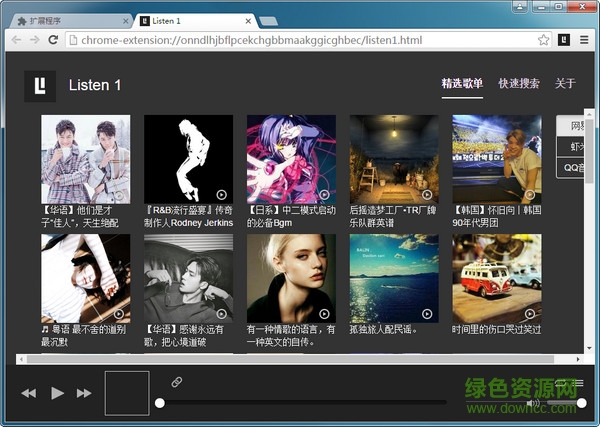Bookmark this page with the star icon
Screen dimensions: 600x427
point(543,40)
